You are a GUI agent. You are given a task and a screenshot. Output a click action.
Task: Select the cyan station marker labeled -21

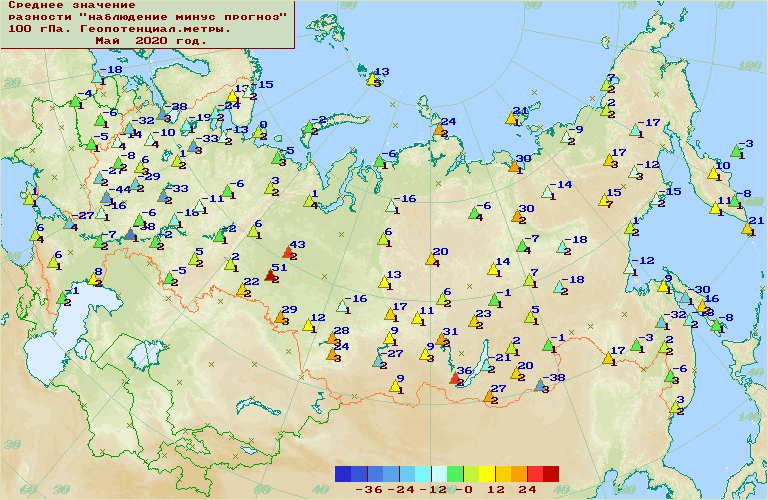(486, 365)
